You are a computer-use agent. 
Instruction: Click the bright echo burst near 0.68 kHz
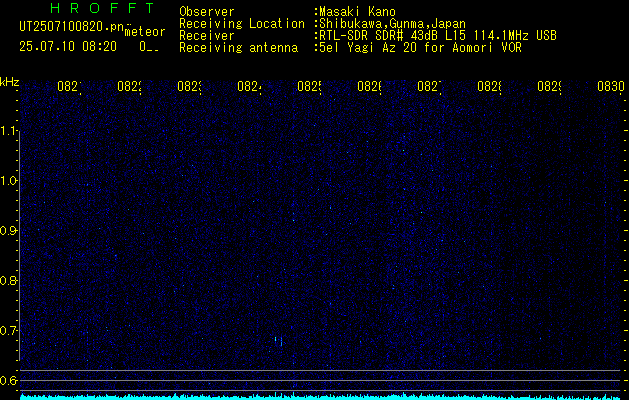pyautogui.click(x=278, y=341)
